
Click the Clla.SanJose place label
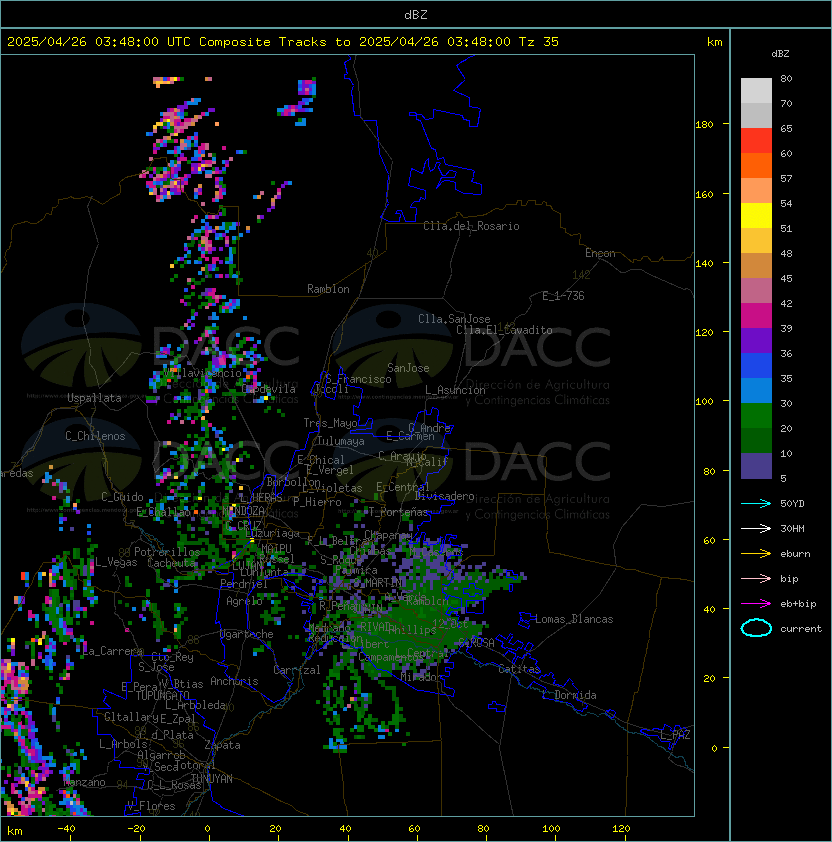tap(454, 319)
